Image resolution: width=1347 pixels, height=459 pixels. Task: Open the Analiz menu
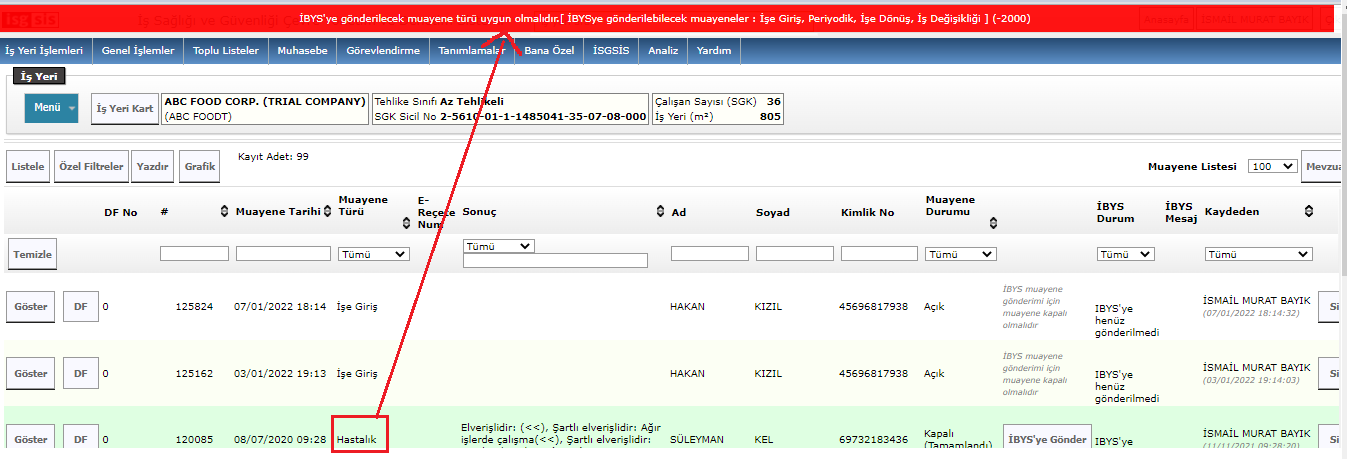coord(663,51)
